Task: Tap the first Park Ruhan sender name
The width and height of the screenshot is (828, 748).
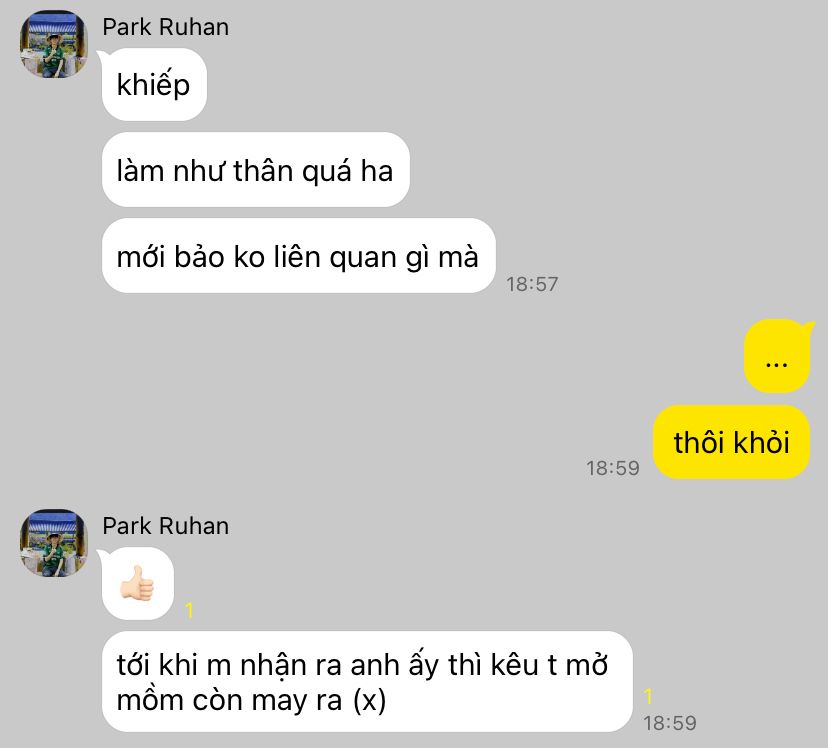Action: tap(165, 27)
